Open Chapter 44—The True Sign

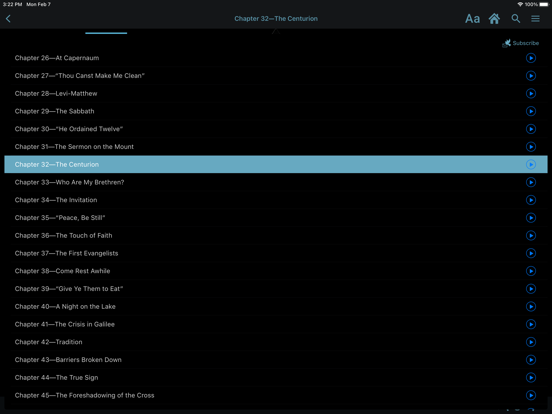point(56,377)
